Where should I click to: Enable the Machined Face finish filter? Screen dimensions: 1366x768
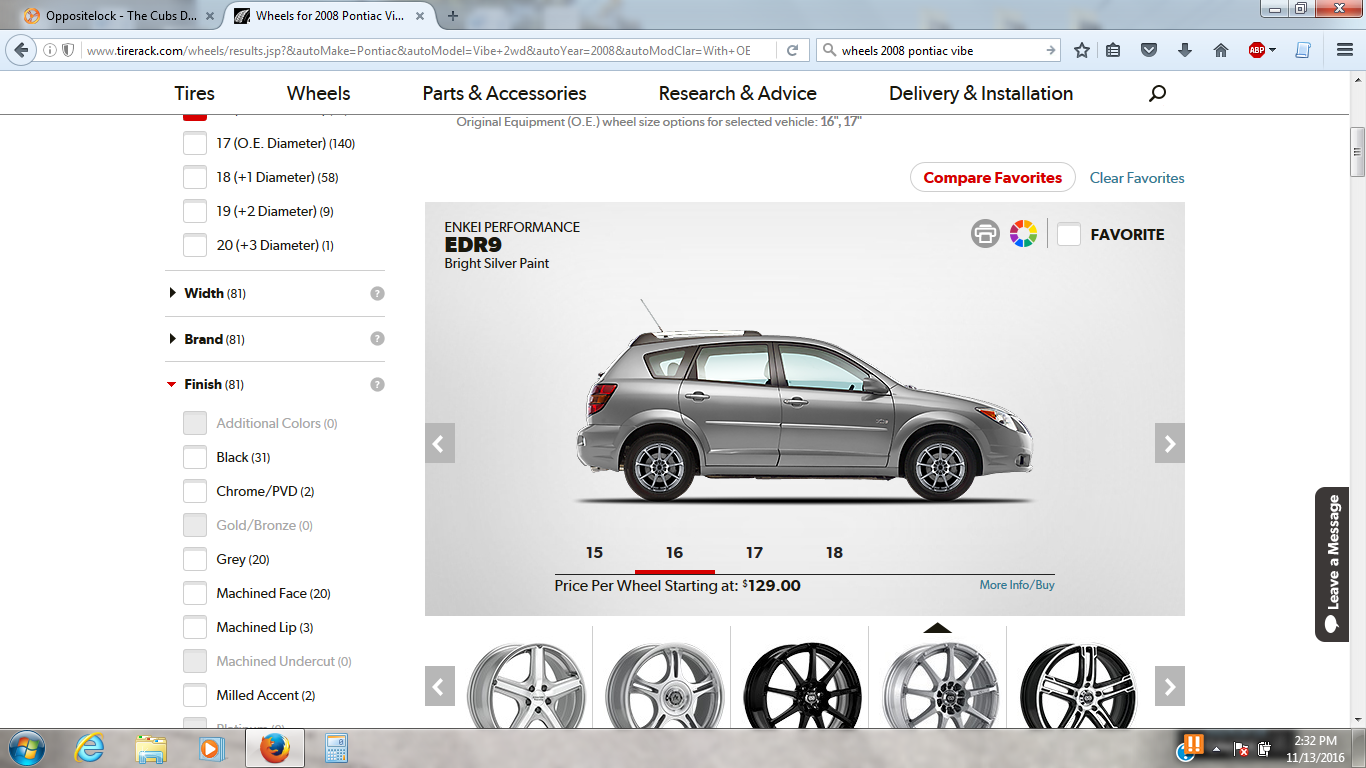pos(195,593)
